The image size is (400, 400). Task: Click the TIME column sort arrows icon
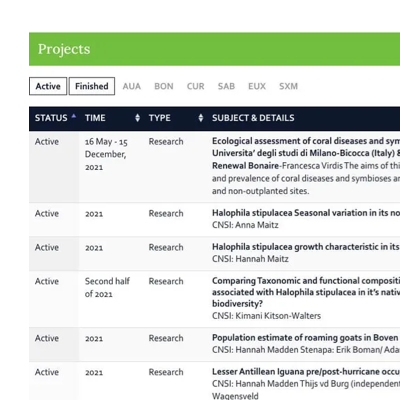(137, 118)
